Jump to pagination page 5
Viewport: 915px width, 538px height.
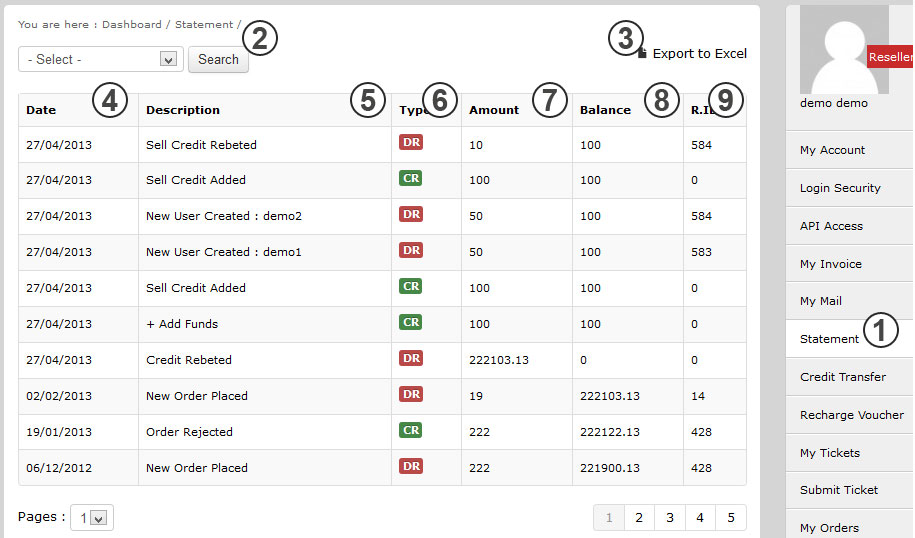[731, 518]
